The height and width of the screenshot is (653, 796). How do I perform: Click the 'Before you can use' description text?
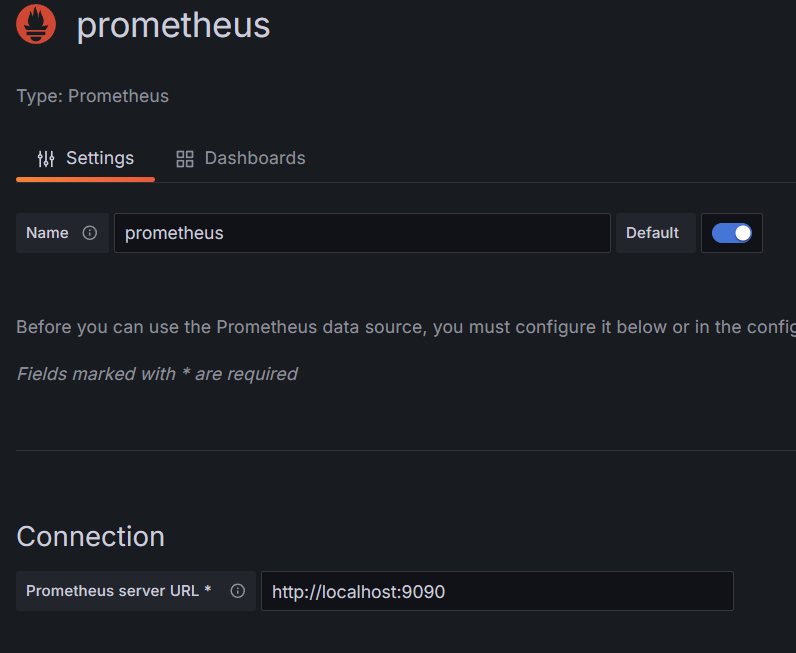click(x=406, y=327)
